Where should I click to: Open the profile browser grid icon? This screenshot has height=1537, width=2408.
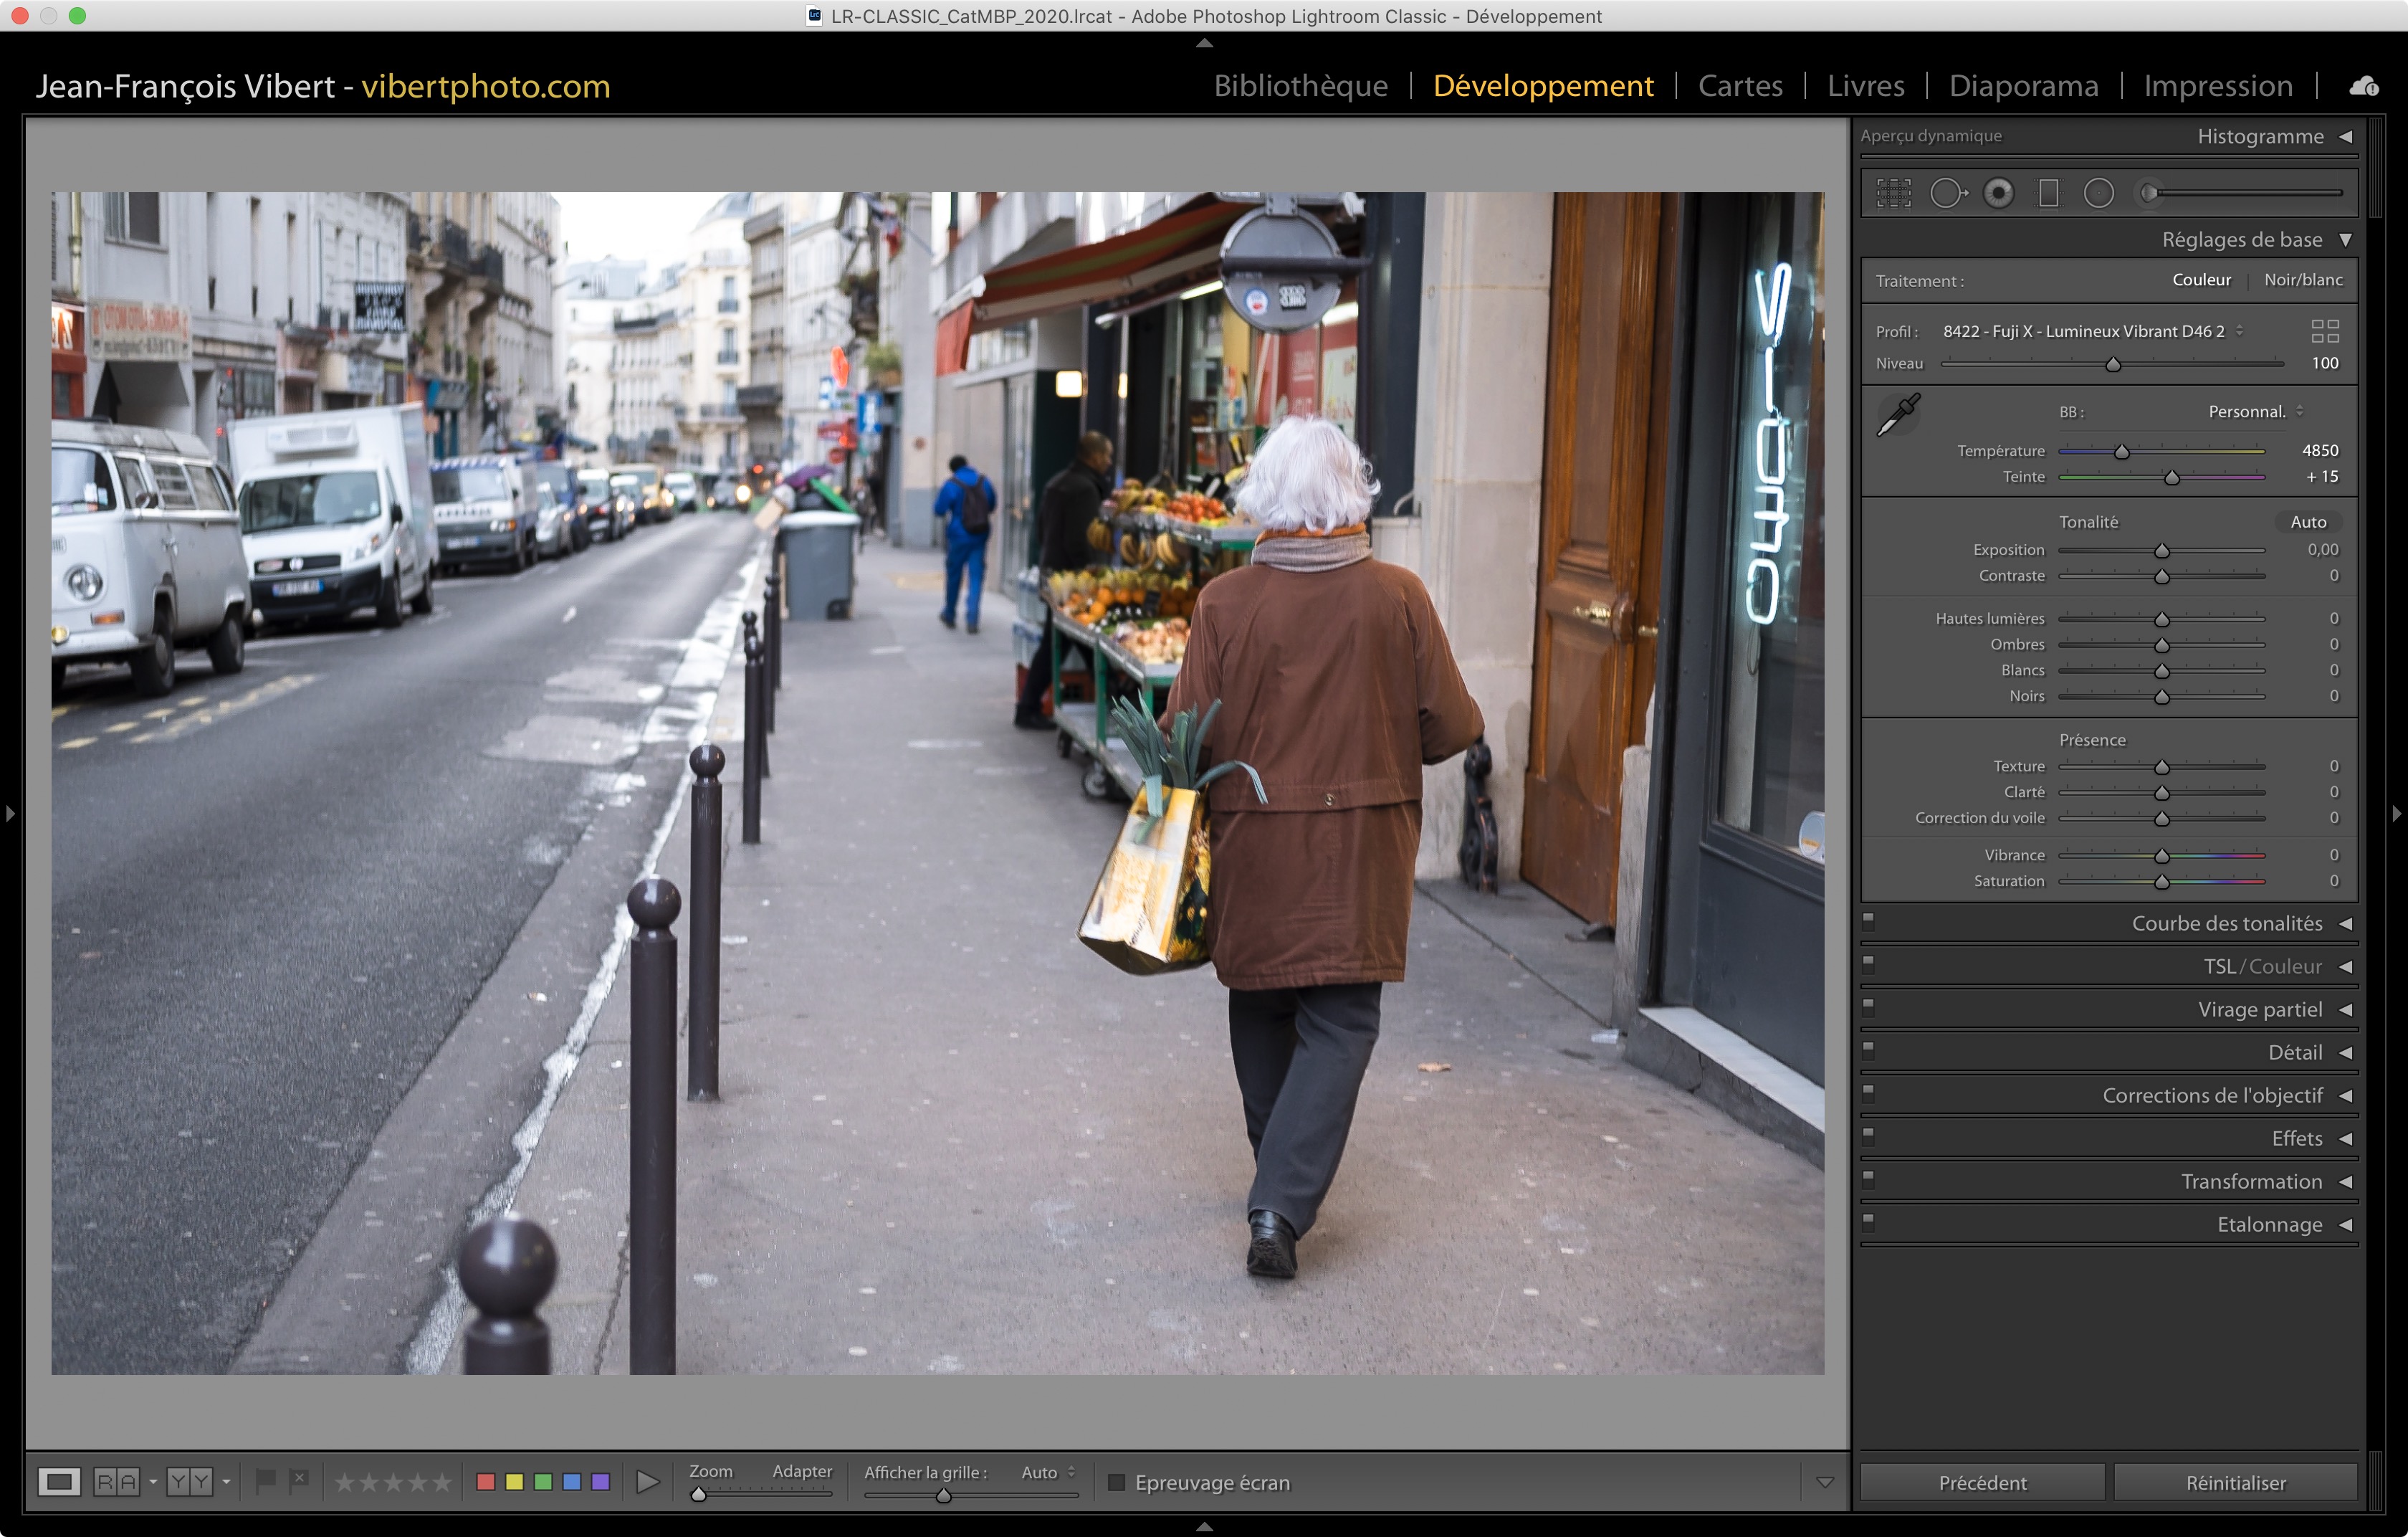click(2324, 331)
